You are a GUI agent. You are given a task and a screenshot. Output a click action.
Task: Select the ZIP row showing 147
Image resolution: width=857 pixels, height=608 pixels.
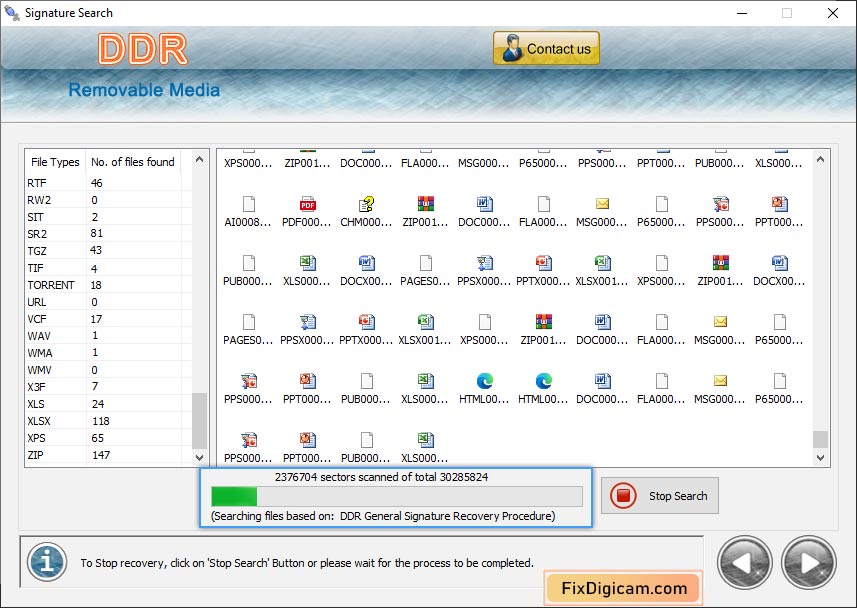tap(109, 455)
